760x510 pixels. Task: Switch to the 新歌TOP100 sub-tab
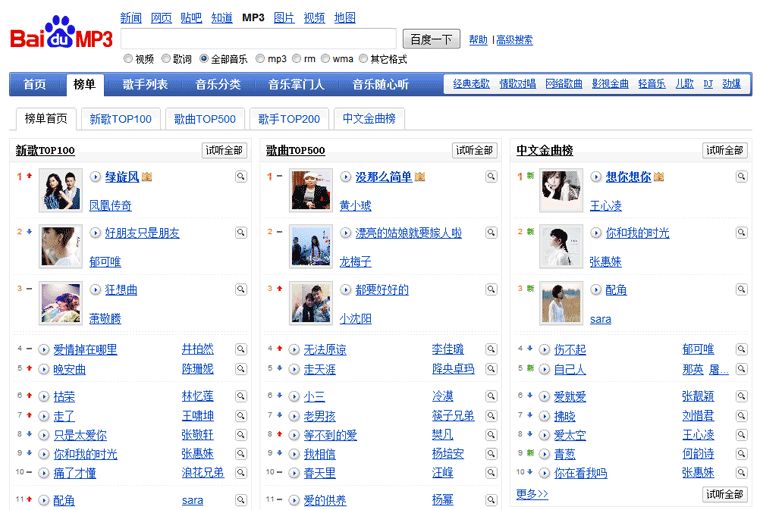(121, 119)
